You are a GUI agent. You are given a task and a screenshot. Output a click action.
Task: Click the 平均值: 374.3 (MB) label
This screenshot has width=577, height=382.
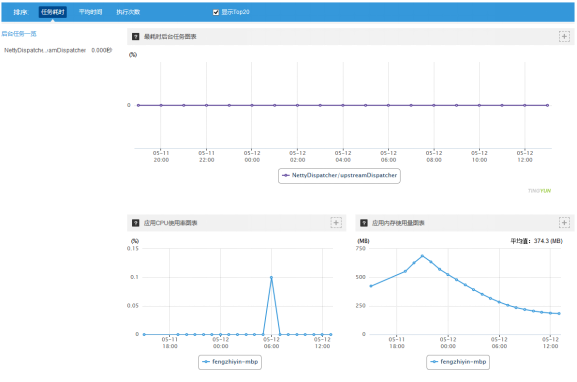tap(536, 241)
